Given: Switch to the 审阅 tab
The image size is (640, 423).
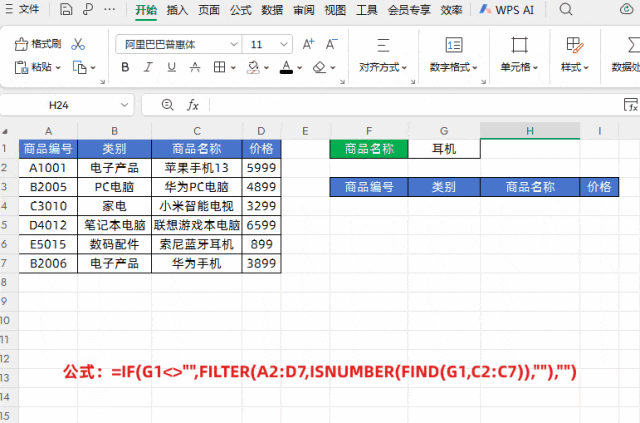Looking at the screenshot, I should coord(304,10).
